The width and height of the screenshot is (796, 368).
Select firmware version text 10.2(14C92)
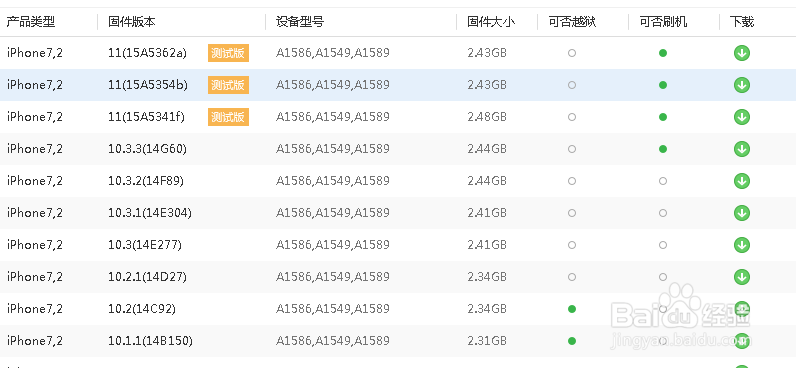(x=142, y=309)
